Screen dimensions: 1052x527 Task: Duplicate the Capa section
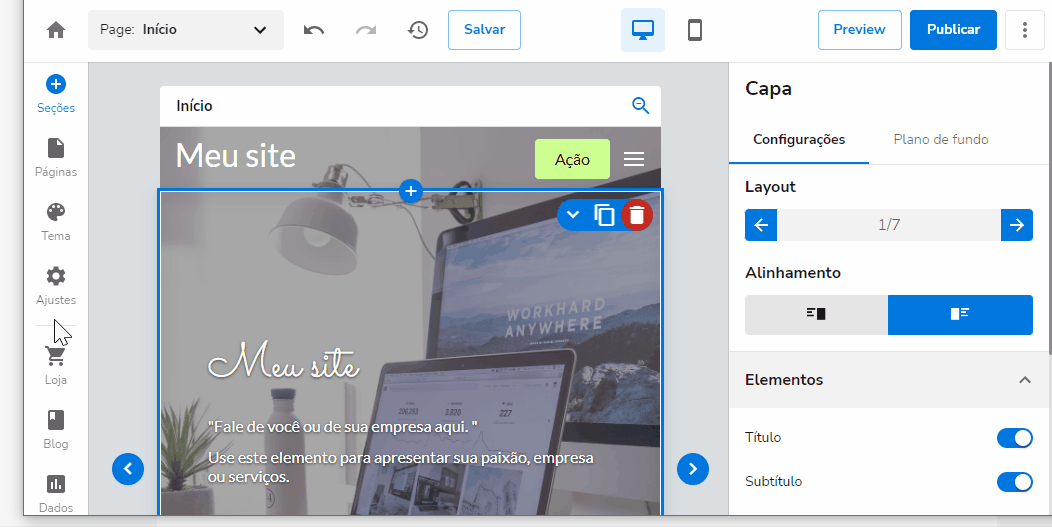(604, 215)
